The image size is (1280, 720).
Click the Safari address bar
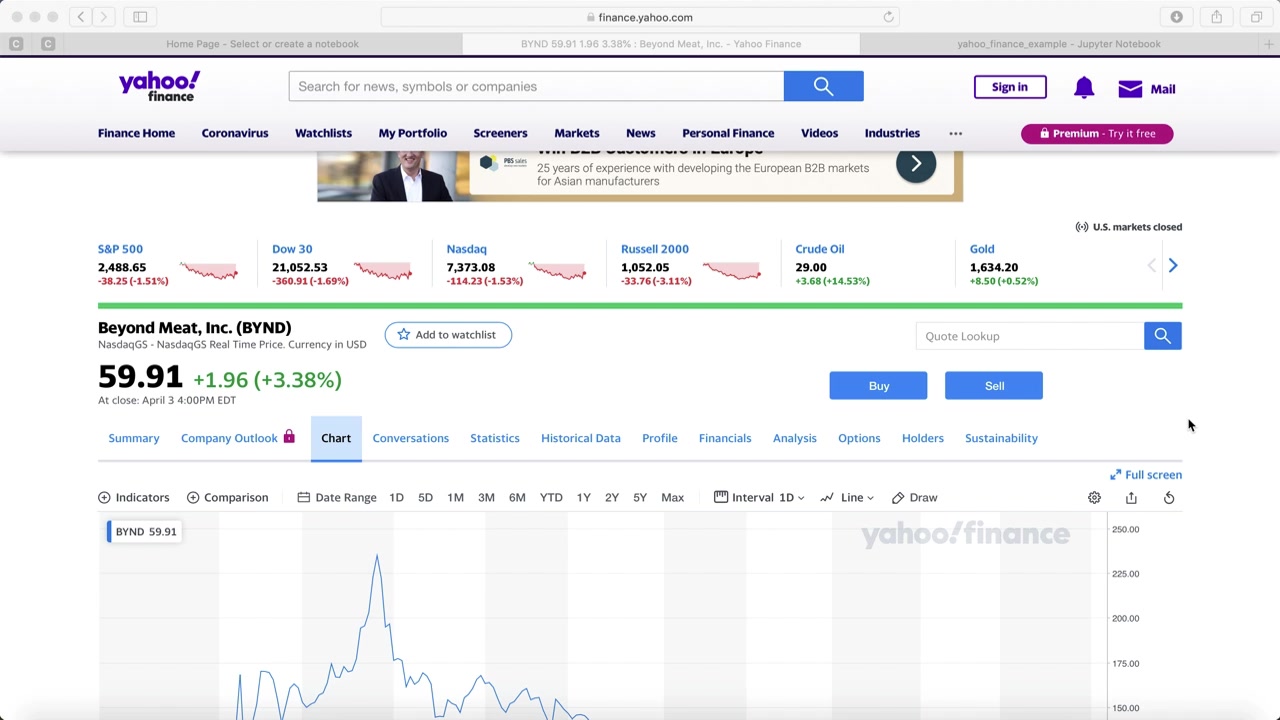(640, 17)
